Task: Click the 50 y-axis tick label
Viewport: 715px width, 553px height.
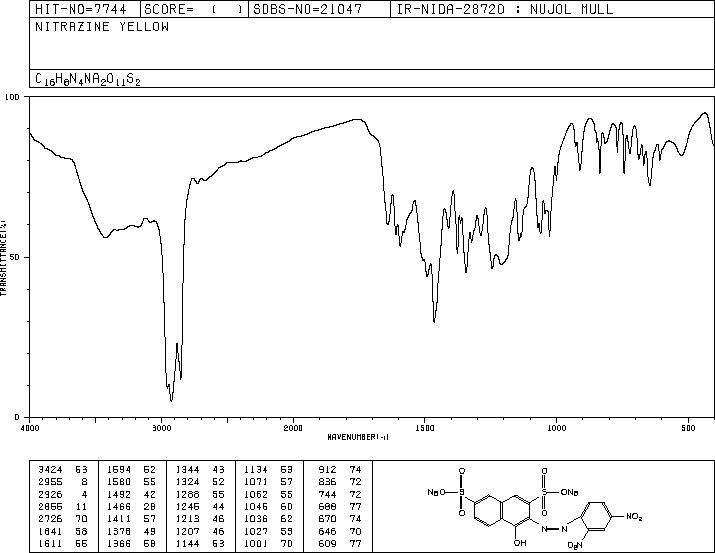Action: 15,257
